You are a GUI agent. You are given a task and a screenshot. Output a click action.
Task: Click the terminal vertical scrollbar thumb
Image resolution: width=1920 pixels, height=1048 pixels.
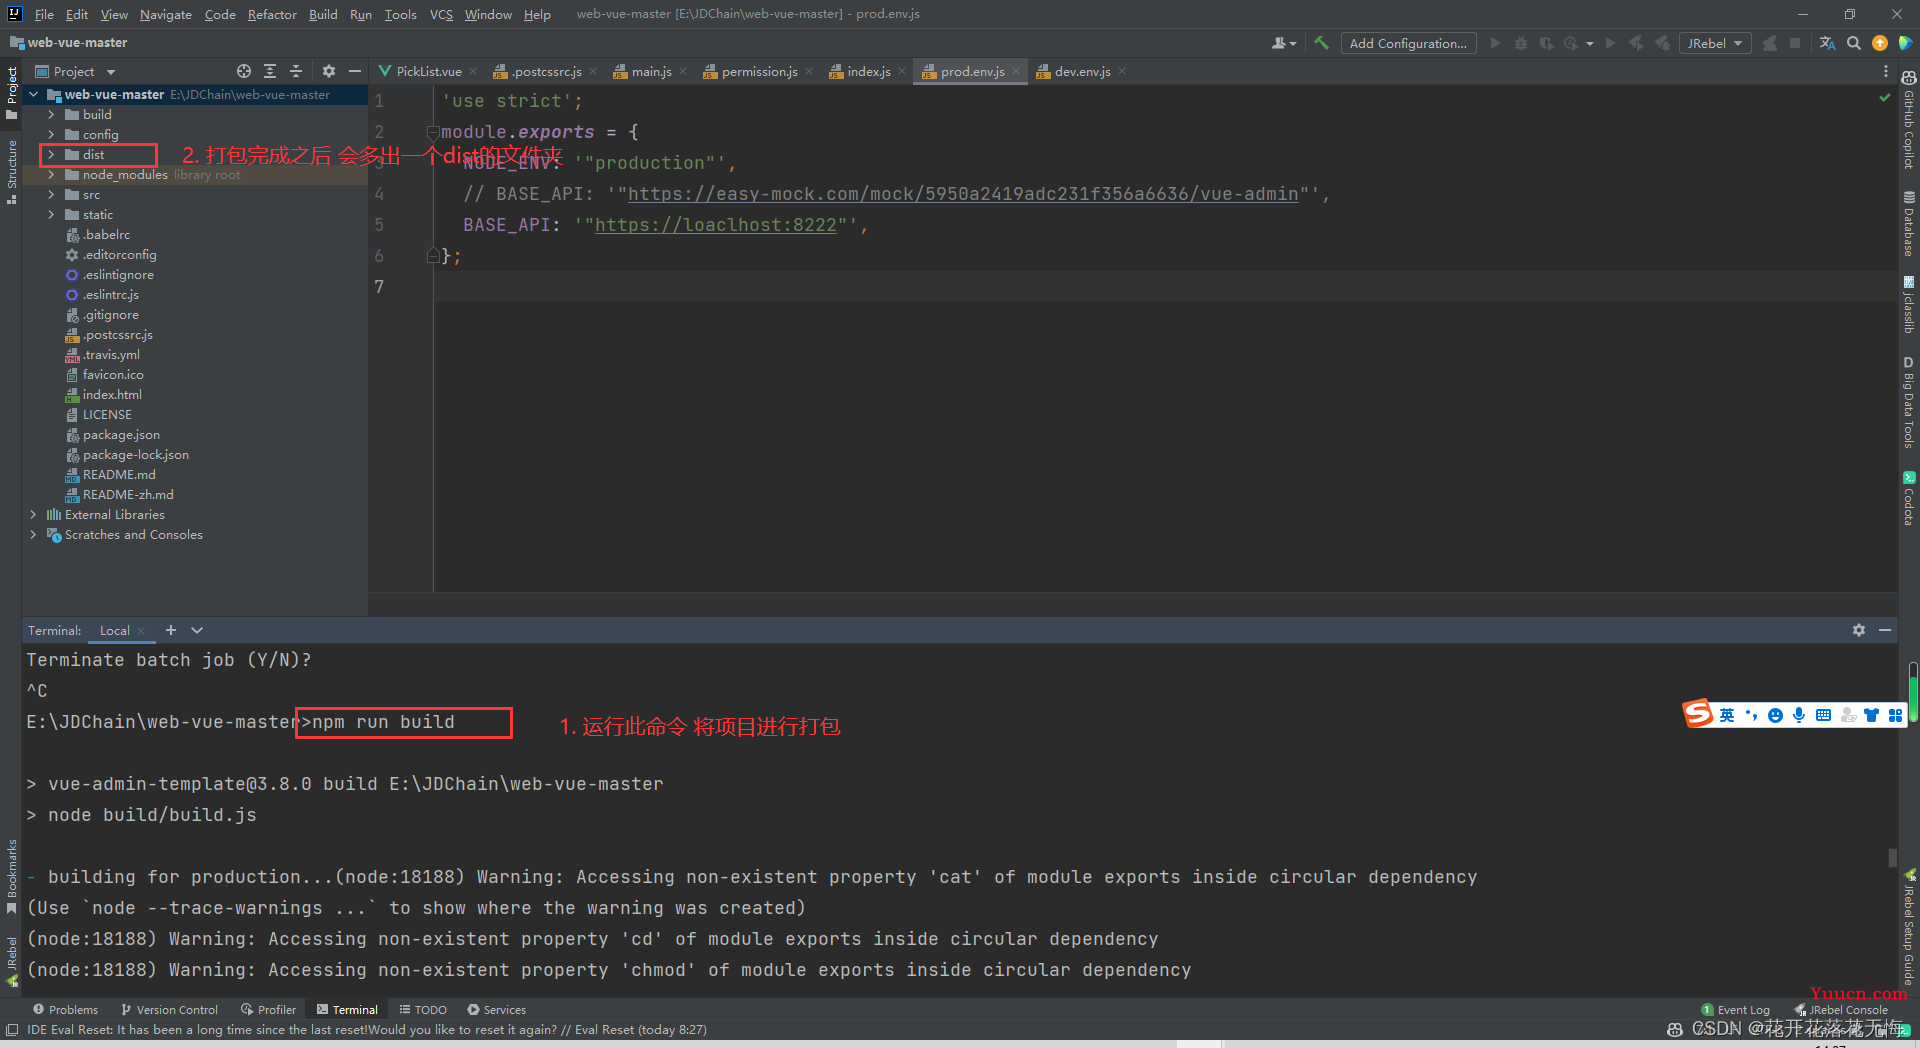[1892, 858]
